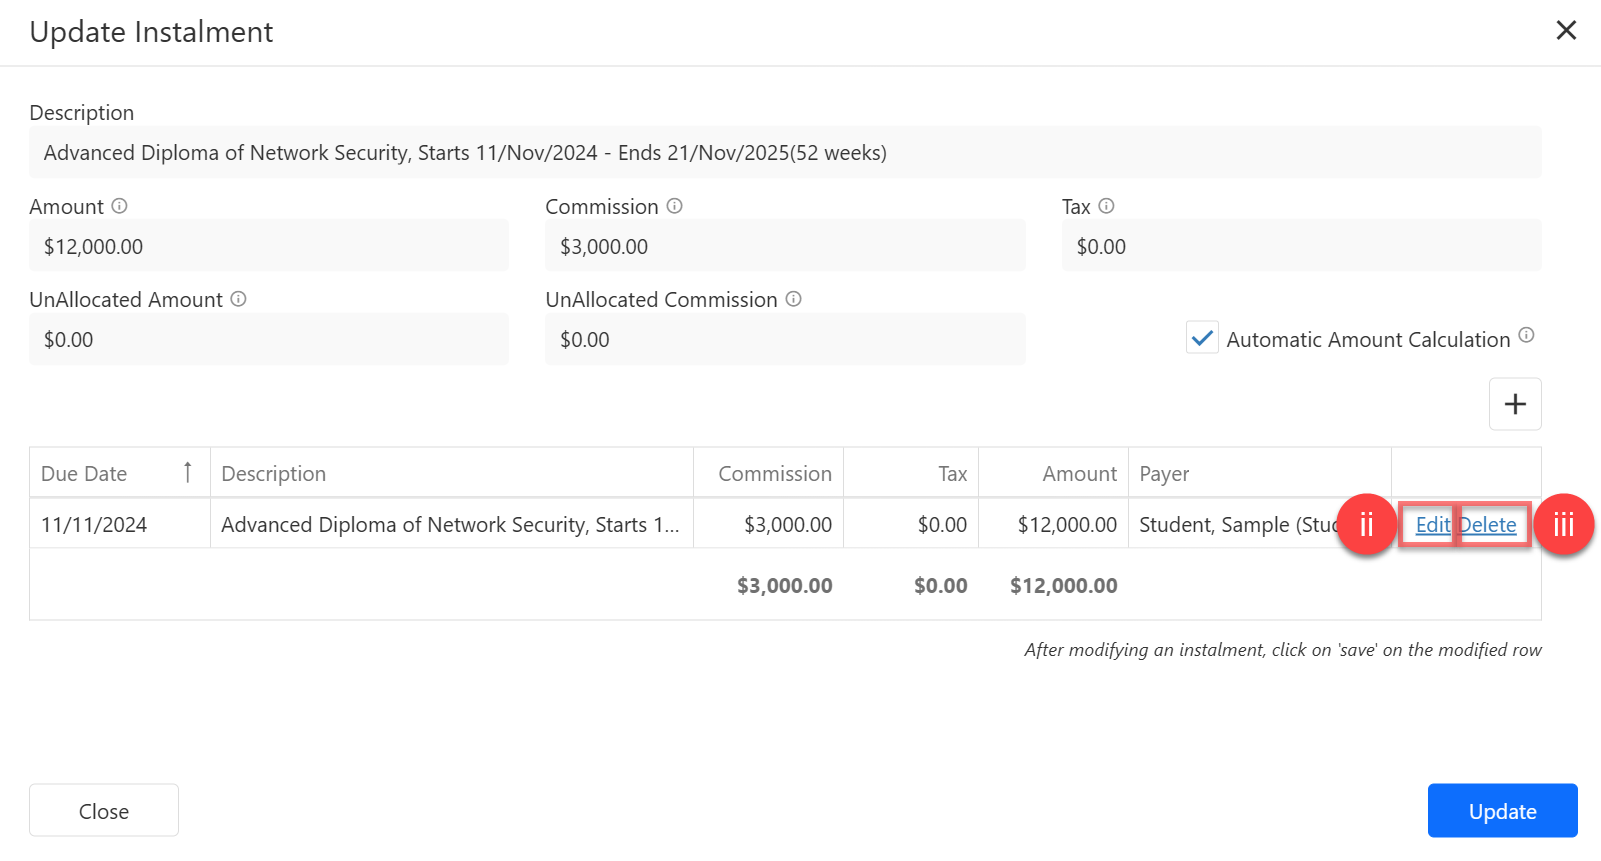Click the Commission column header
This screenshot has height=861, width=1601.
[768, 473]
